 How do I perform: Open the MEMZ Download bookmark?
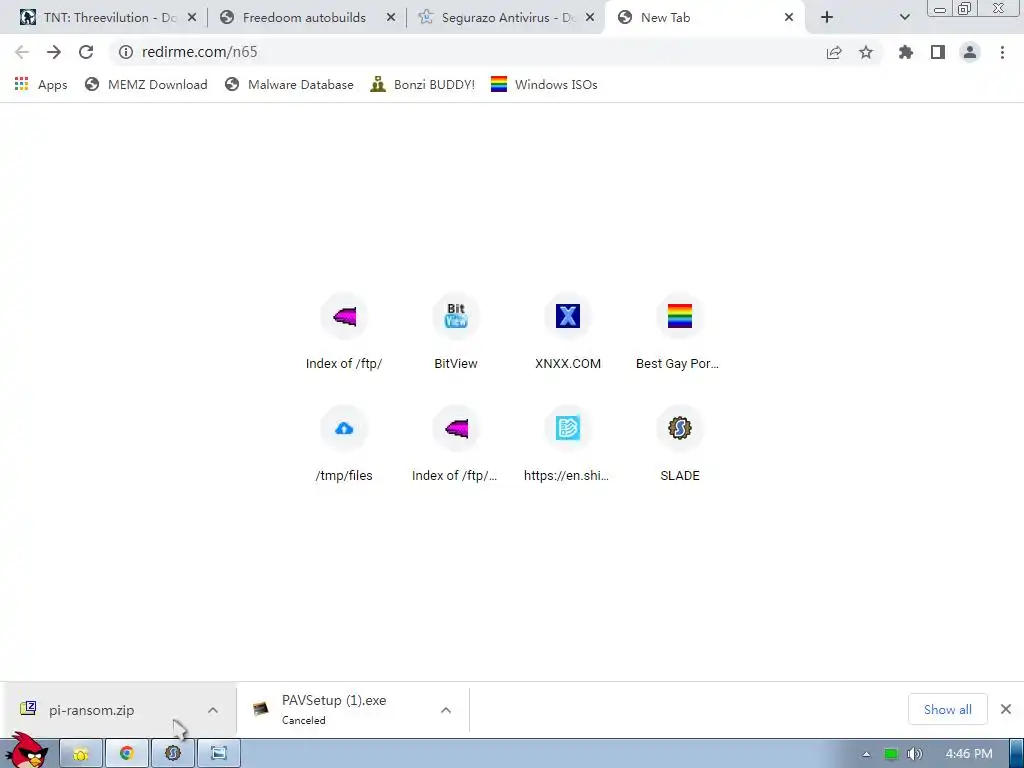click(146, 84)
